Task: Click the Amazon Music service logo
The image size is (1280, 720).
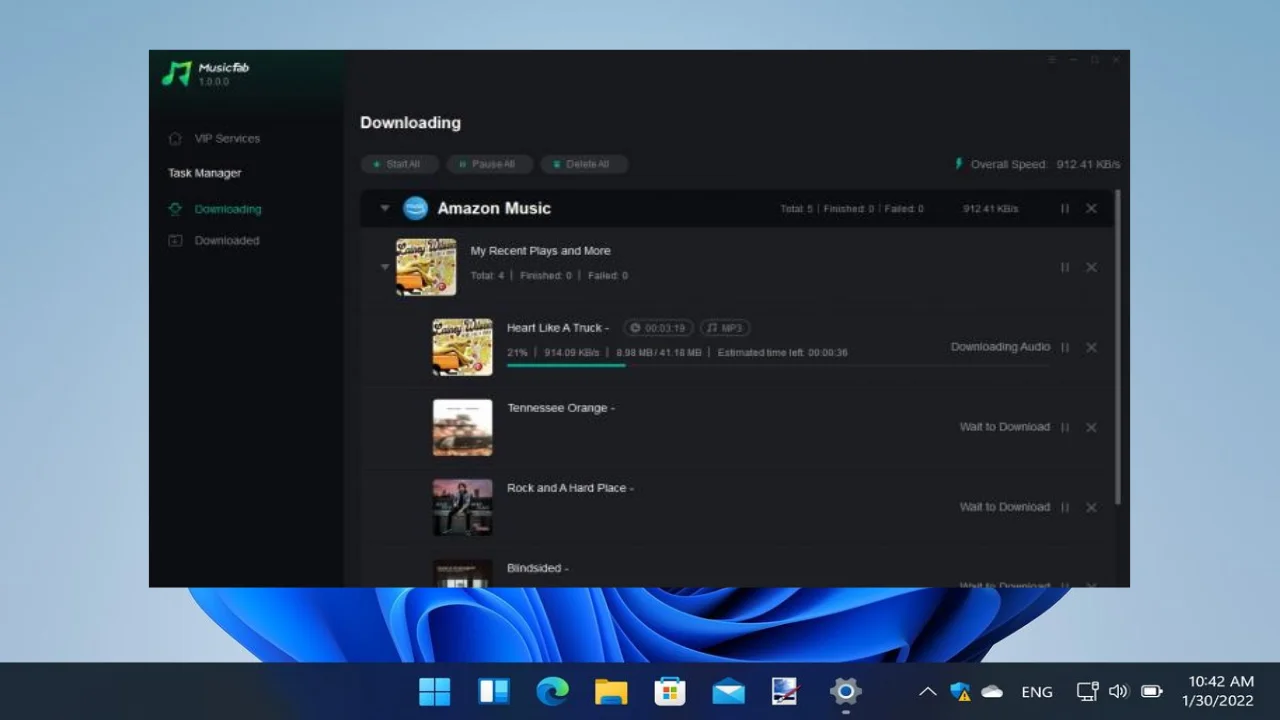Action: tap(415, 208)
